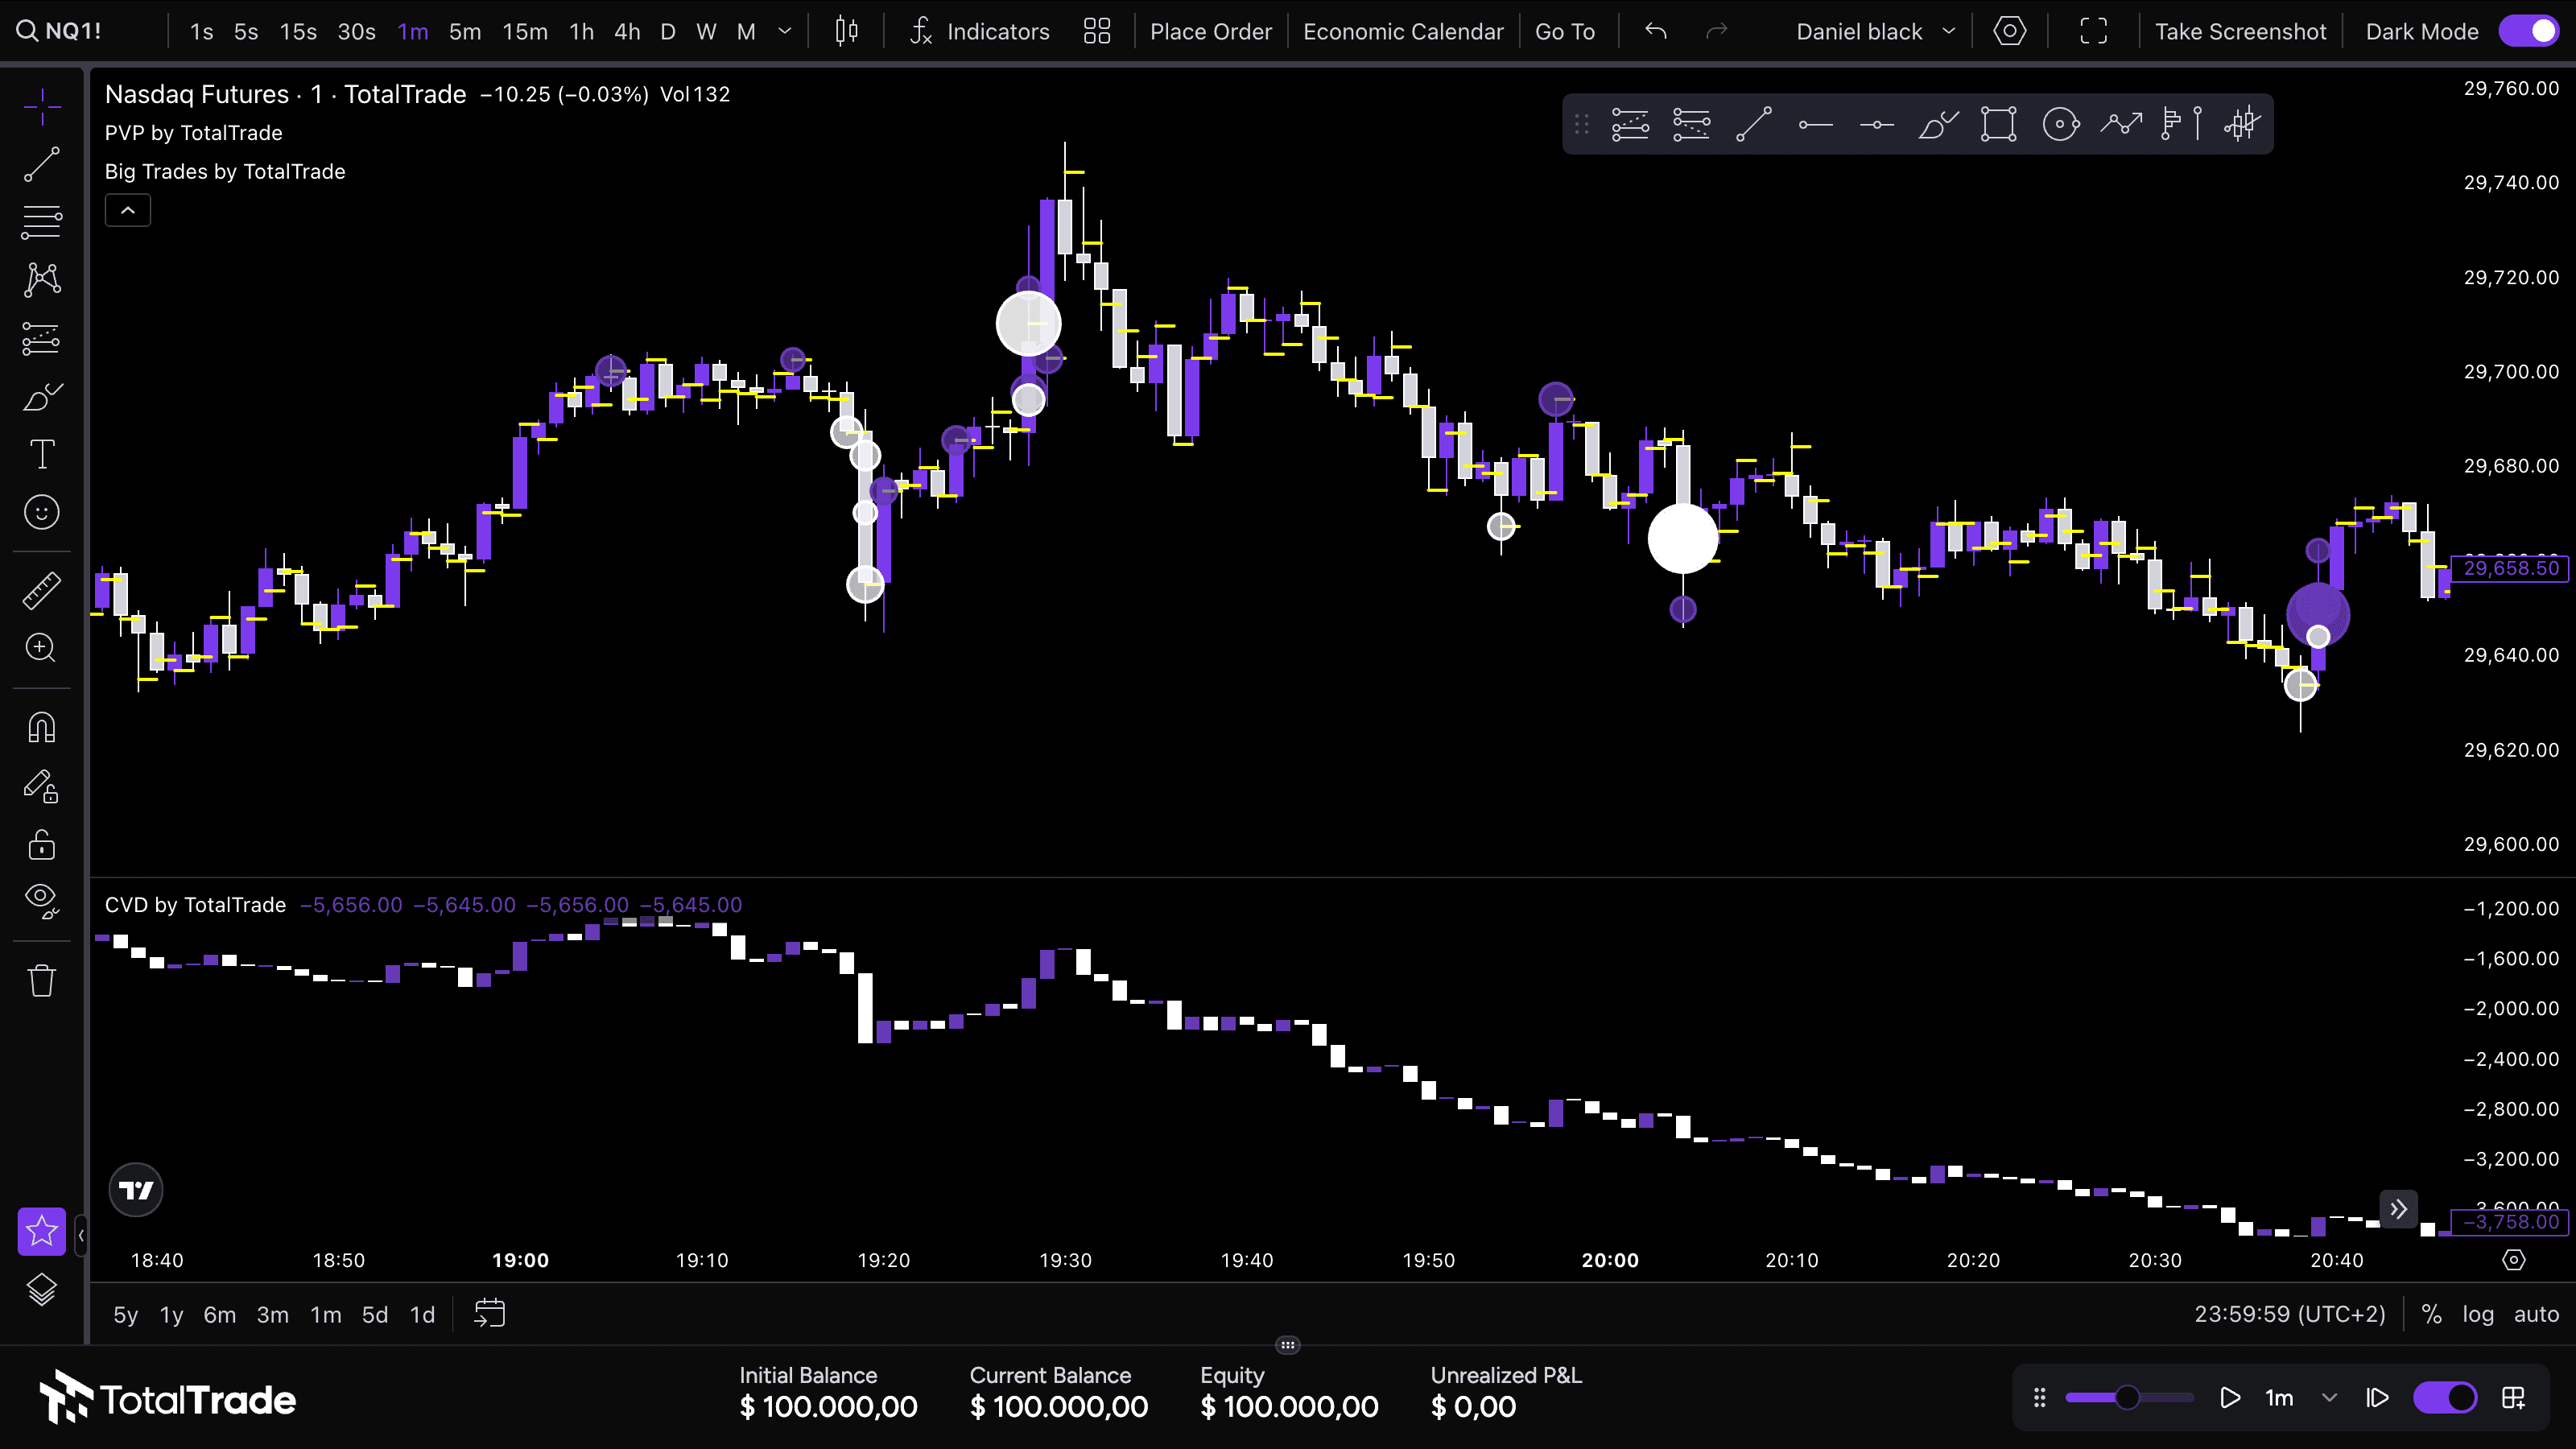Click Take Screenshot button
Image resolution: width=2576 pixels, height=1449 pixels.
(x=2240, y=31)
